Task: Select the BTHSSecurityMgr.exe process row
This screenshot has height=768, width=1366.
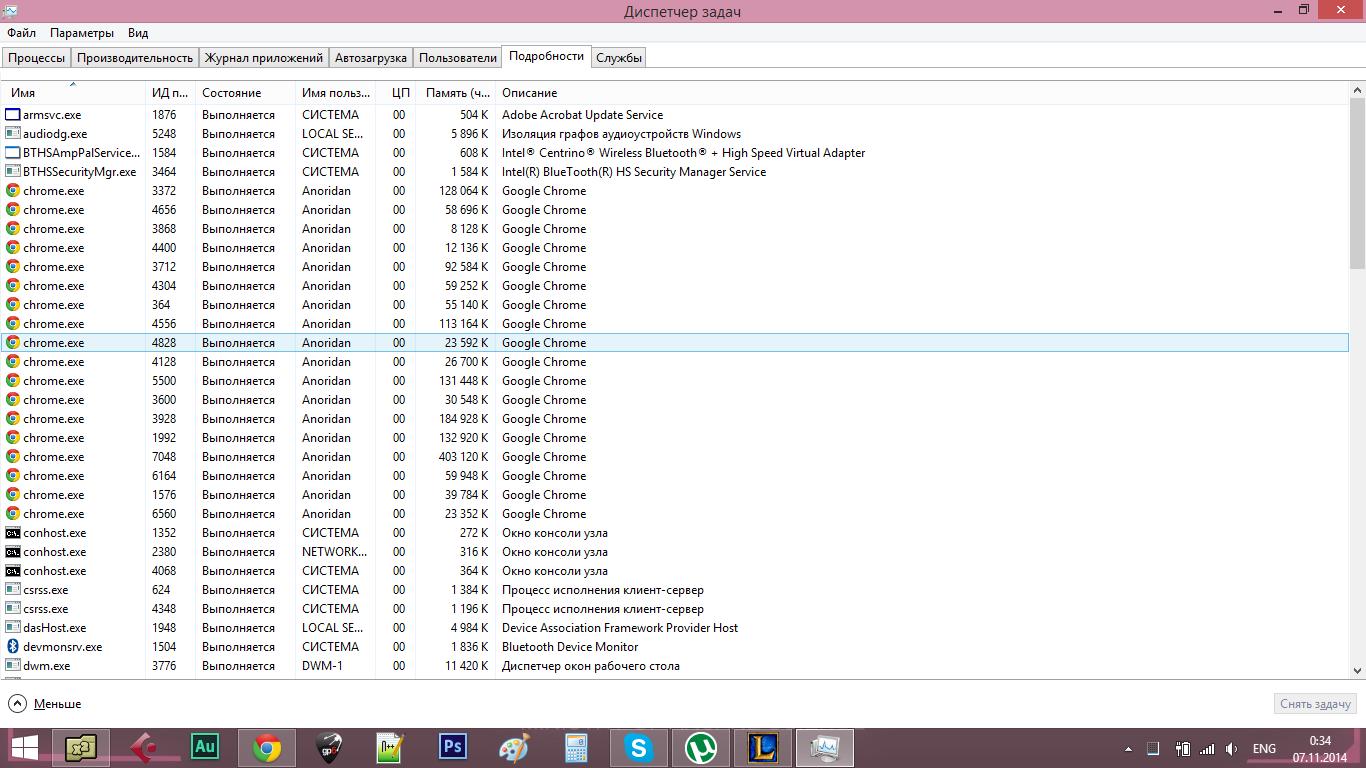Action: 675,172
